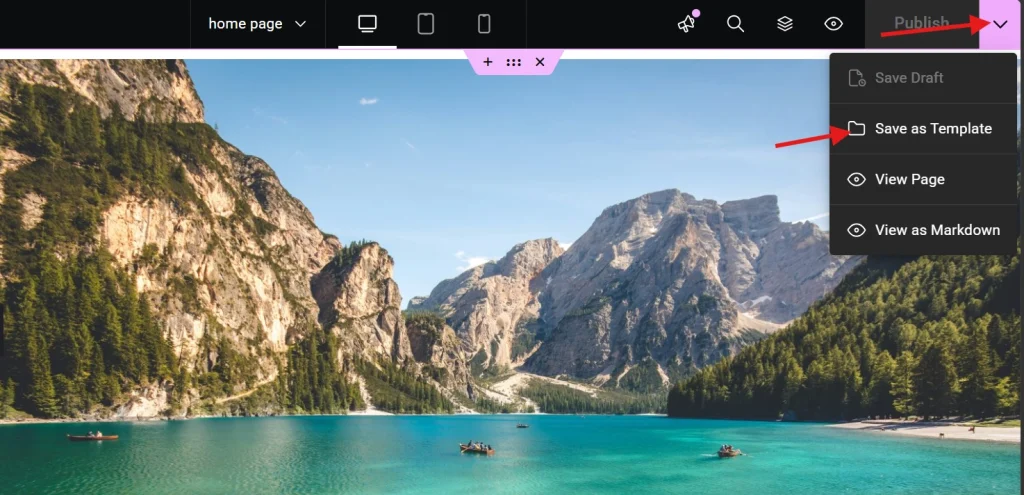Choose Save as Template option

coord(923,129)
